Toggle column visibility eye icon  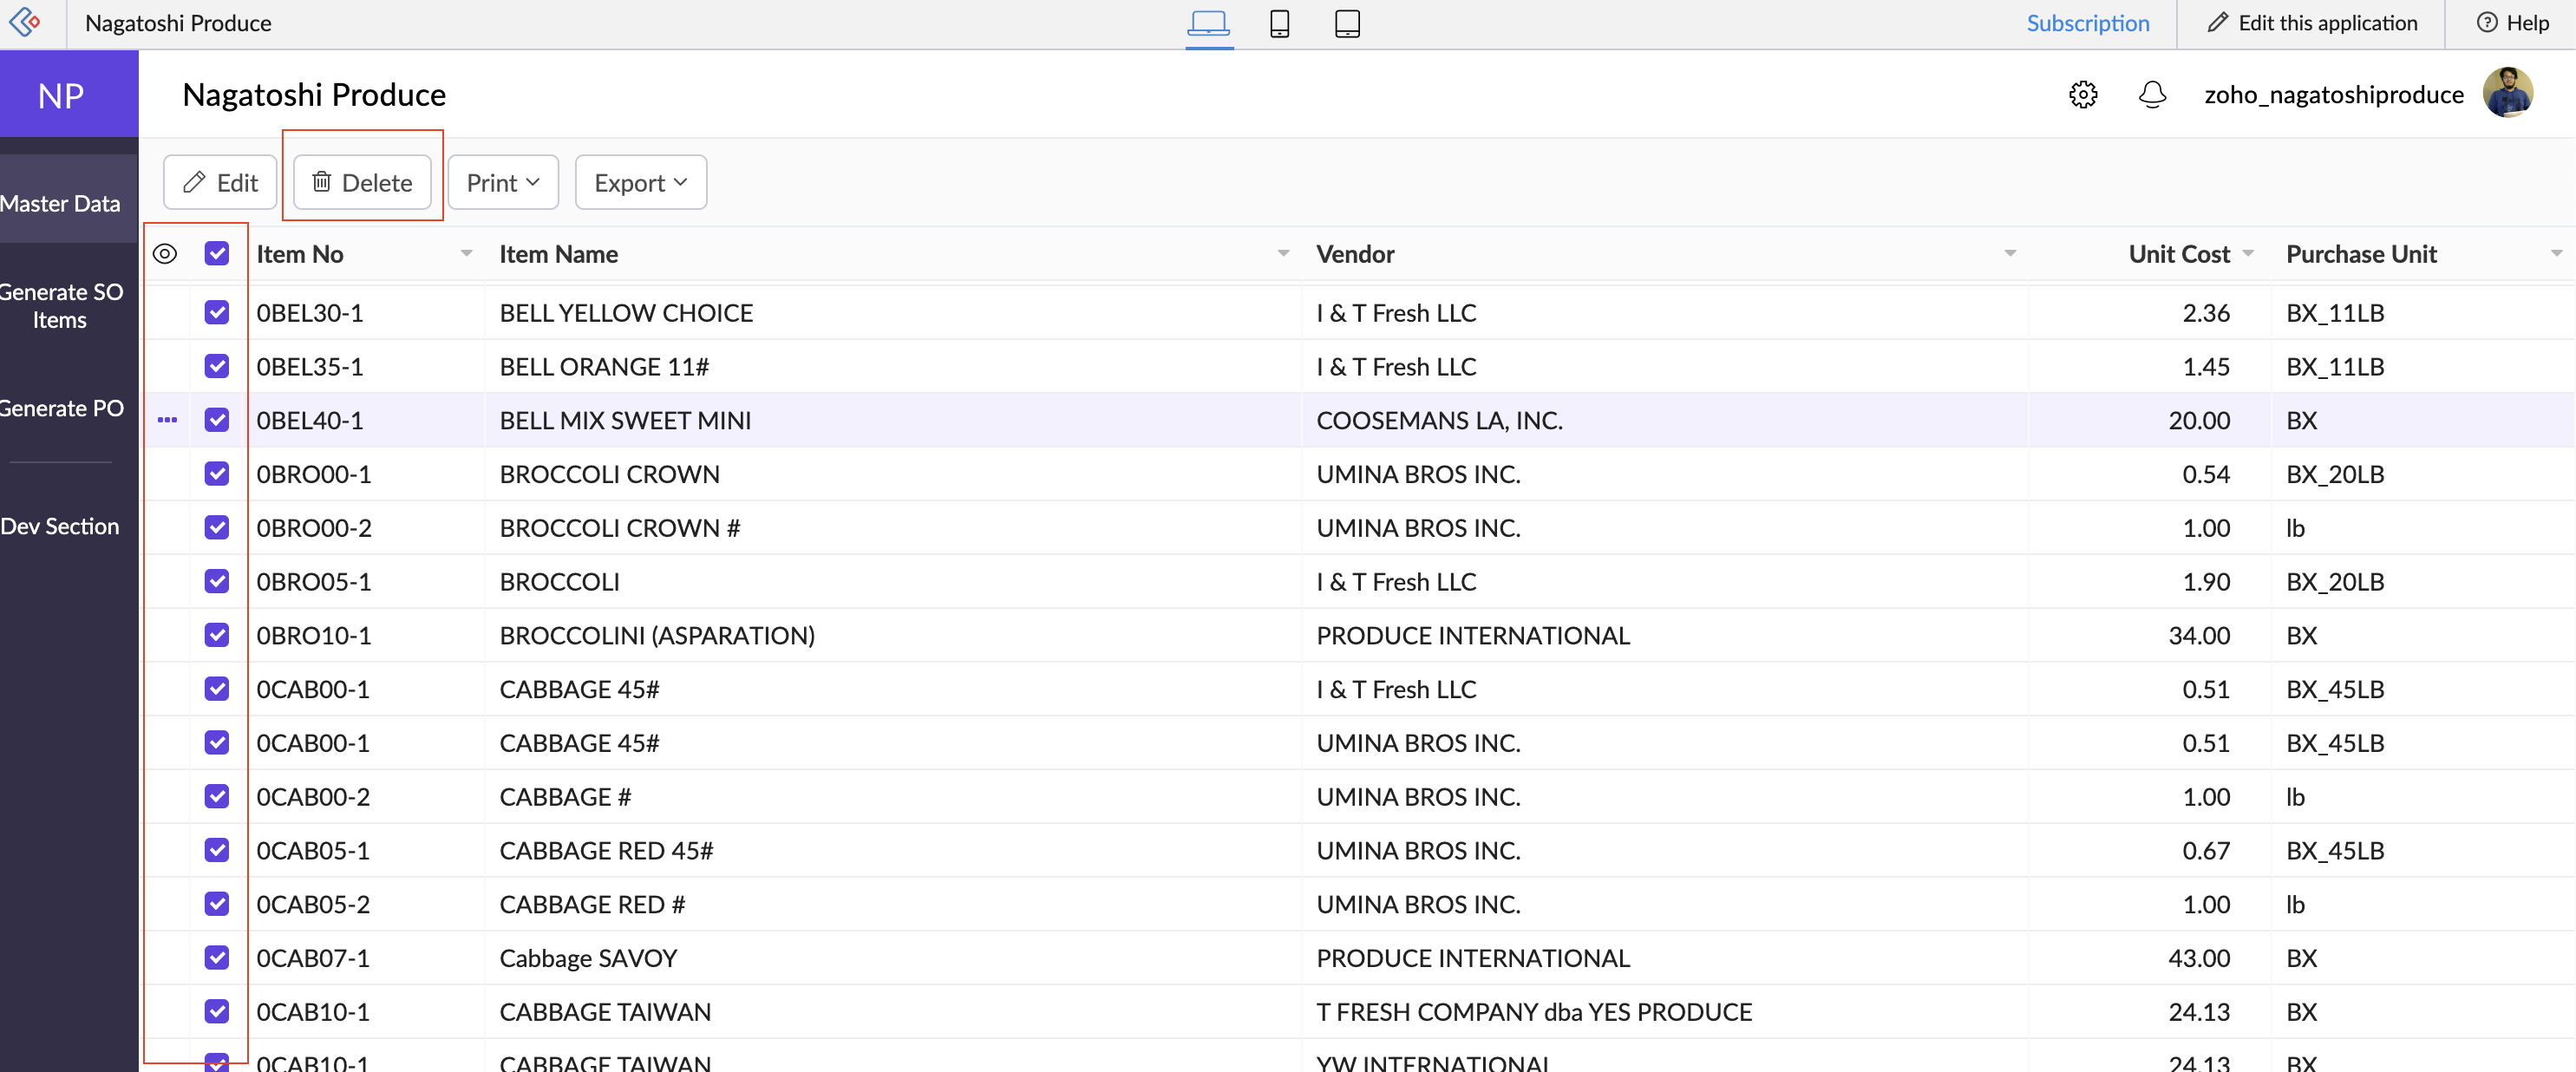pyautogui.click(x=165, y=254)
